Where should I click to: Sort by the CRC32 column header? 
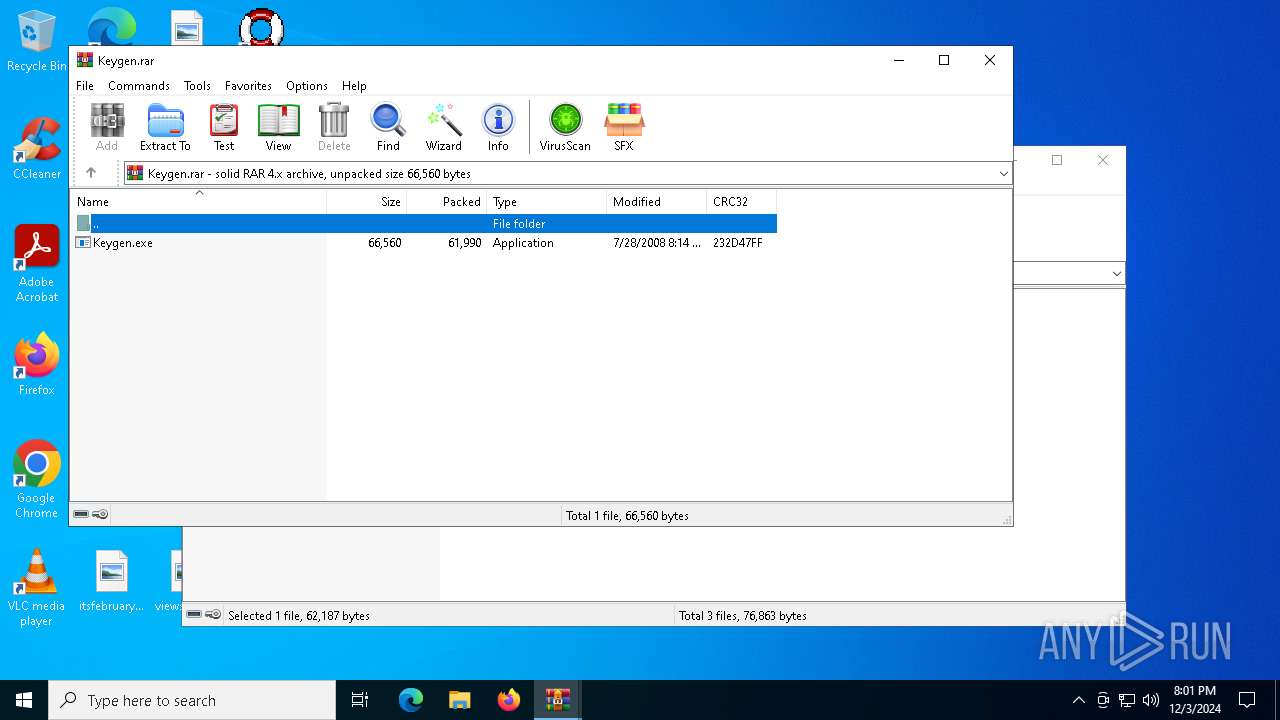[742, 202]
